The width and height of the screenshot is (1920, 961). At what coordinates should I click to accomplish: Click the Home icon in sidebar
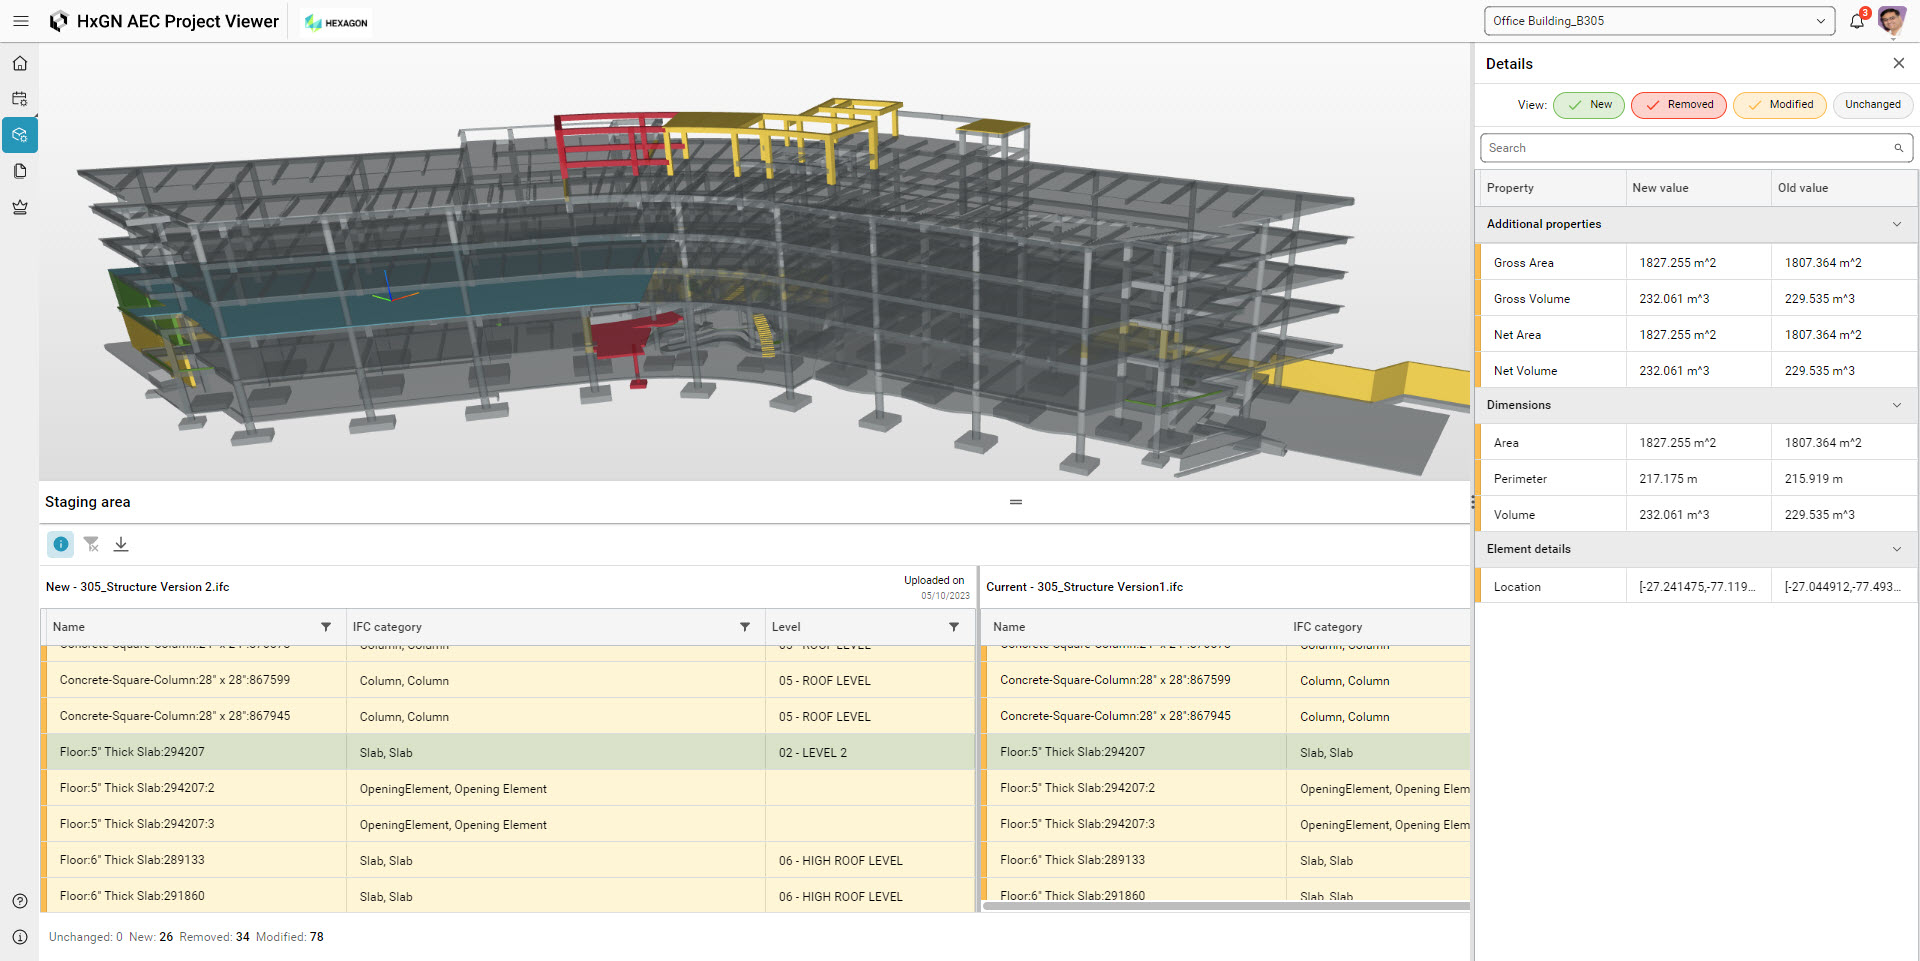tap(20, 64)
